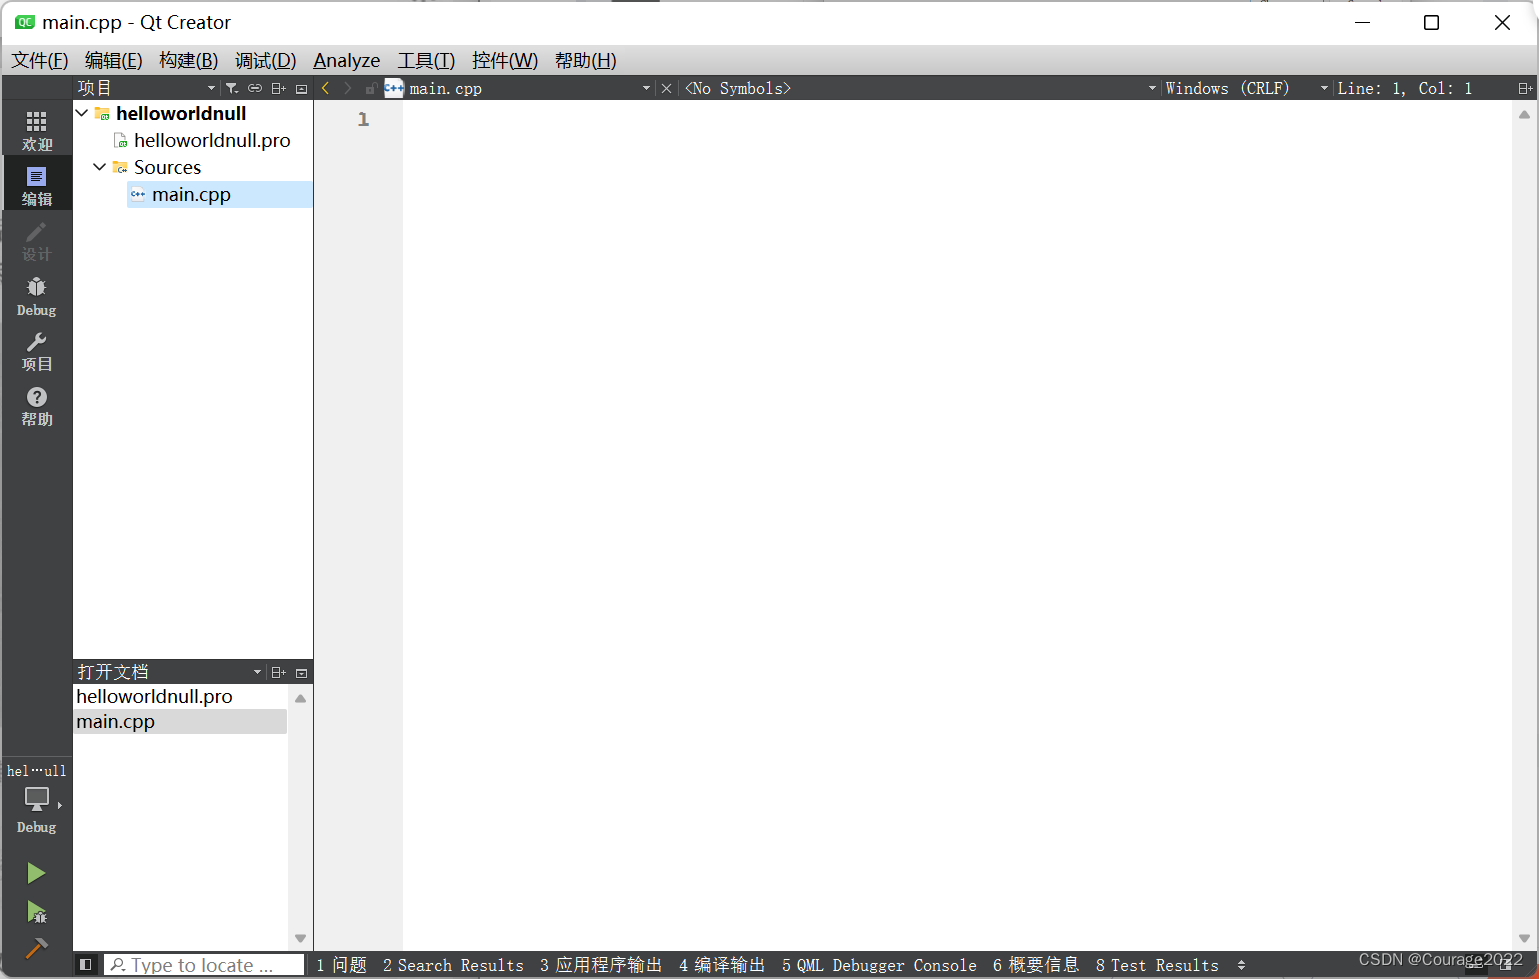This screenshot has width=1539, height=979.
Task: Click the open documents list scroll down arrow
Action: point(300,938)
